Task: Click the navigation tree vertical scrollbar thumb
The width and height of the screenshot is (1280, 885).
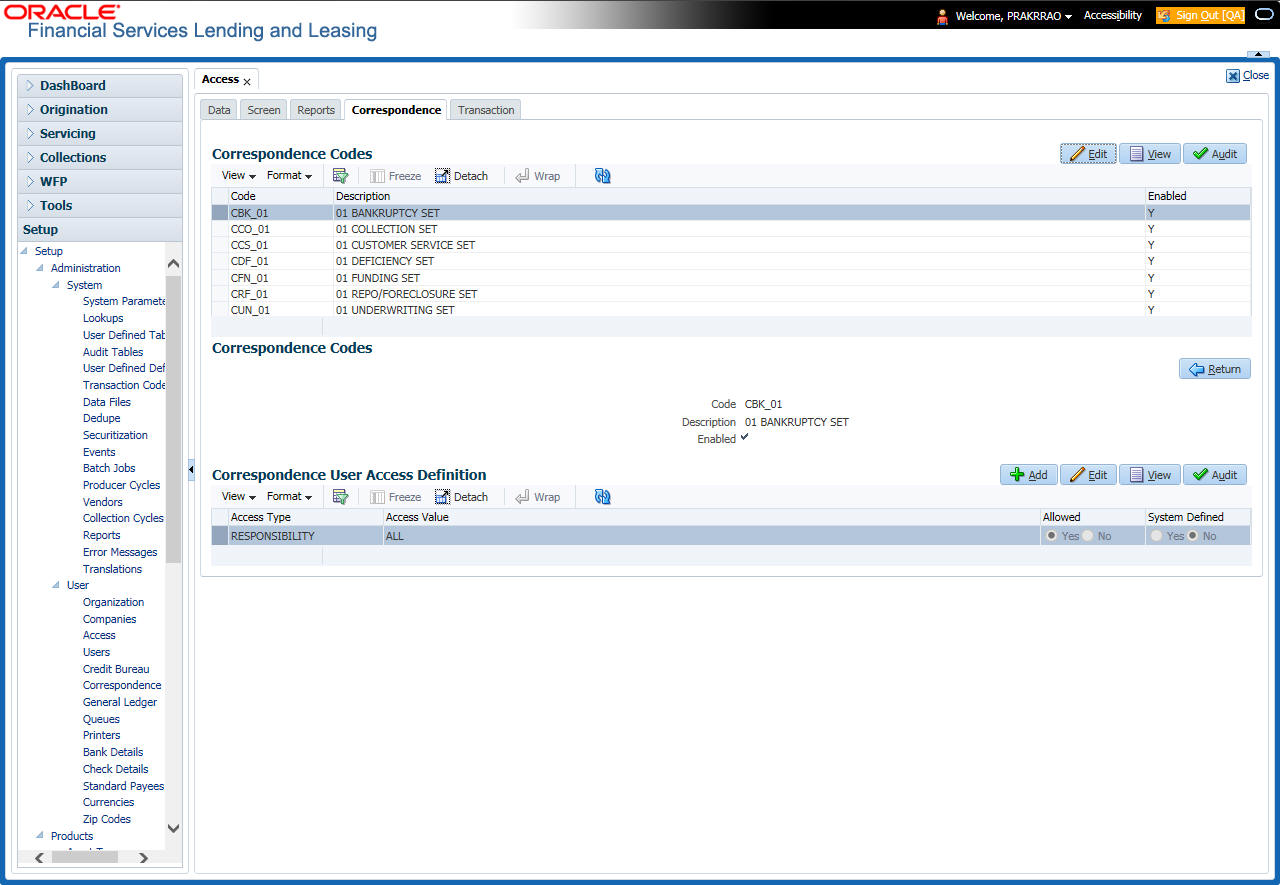Action: 173,420
